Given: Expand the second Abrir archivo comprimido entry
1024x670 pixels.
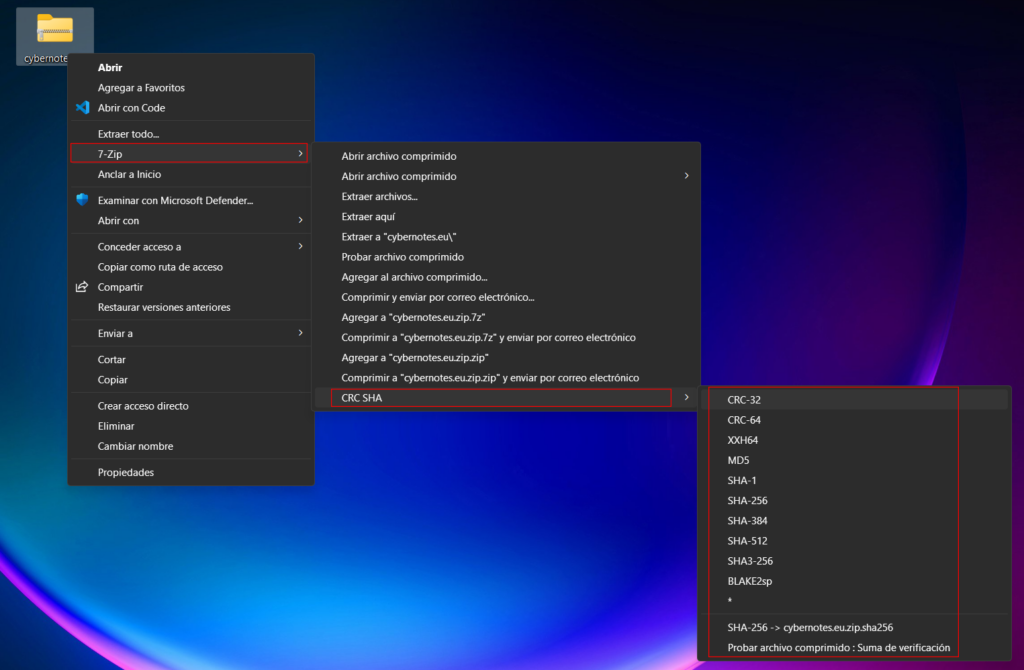Looking at the screenshot, I should click(686, 175).
